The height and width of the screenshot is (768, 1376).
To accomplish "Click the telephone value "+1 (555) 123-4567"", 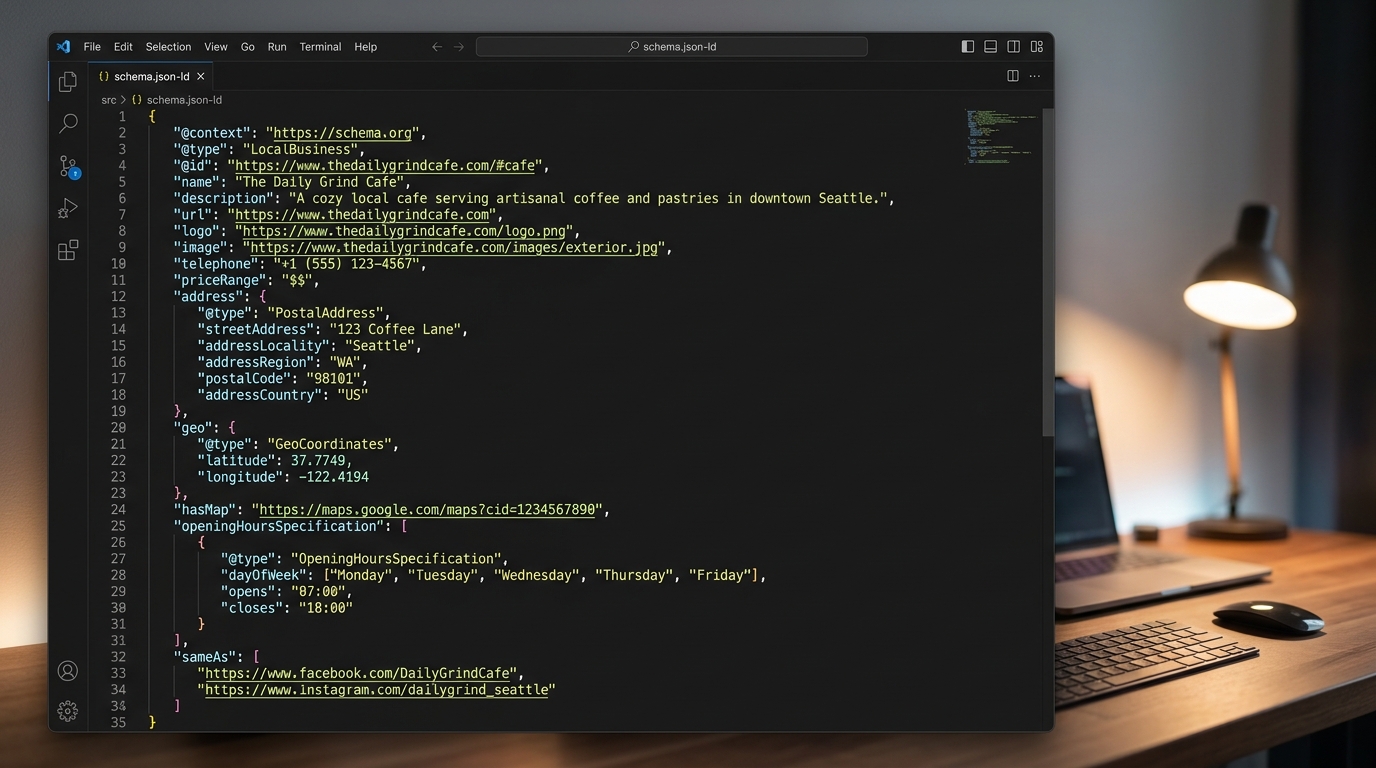I will [x=346, y=264].
